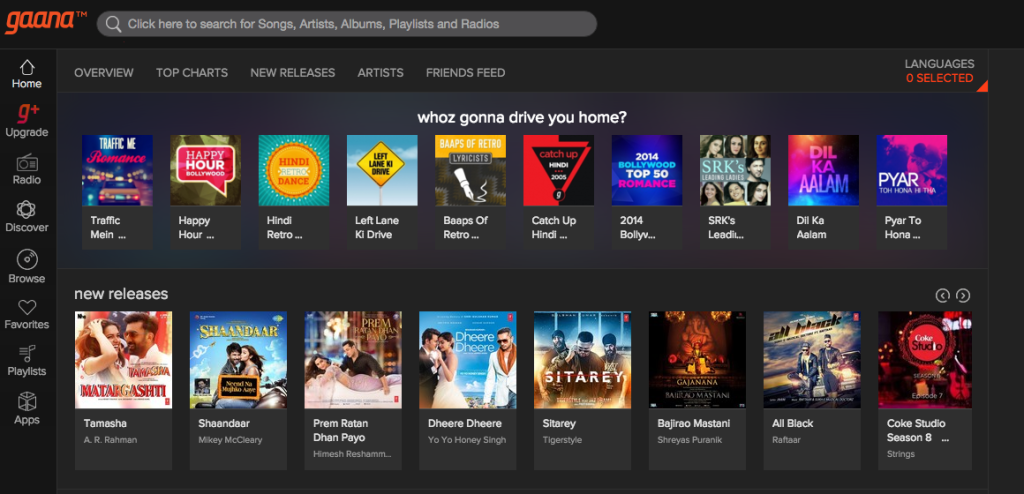Switch to the Top Charts tab
The width and height of the screenshot is (1024, 494).
192,73
